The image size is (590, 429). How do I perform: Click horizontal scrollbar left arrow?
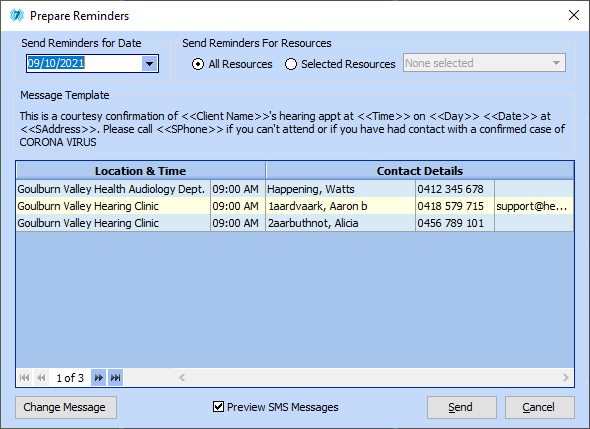[x=182, y=377]
